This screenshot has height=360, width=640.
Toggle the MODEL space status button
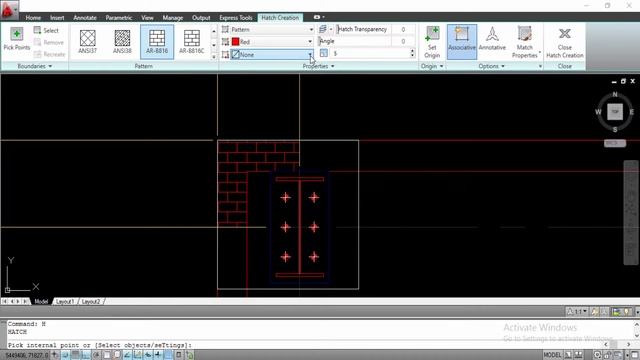[x=552, y=355]
